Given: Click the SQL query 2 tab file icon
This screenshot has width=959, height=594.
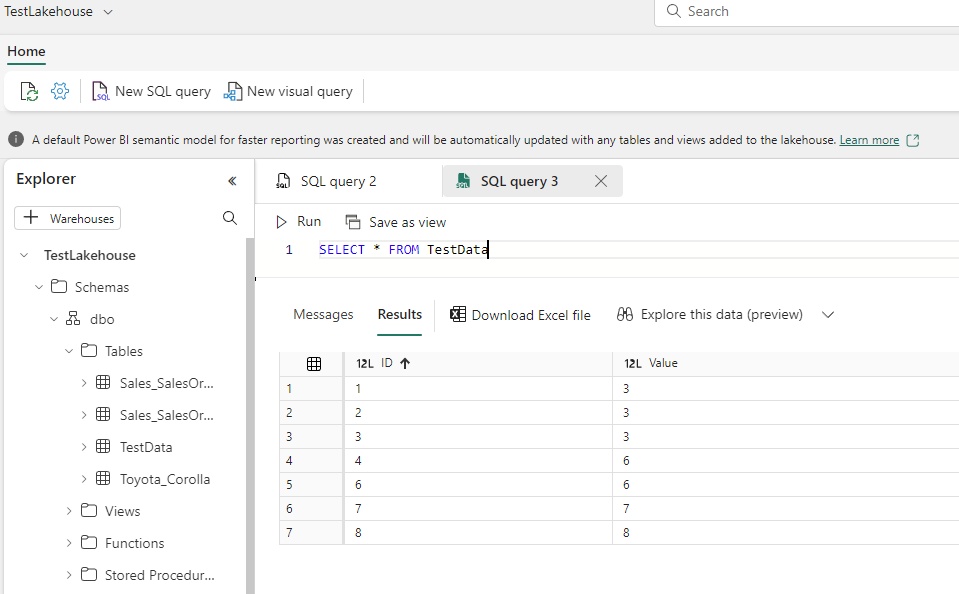Looking at the screenshot, I should pos(283,181).
